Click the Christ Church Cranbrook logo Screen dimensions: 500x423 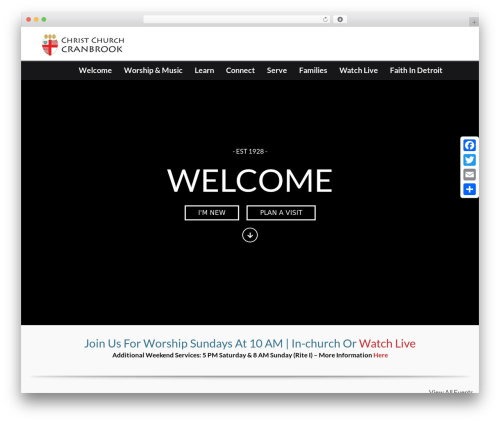(x=83, y=45)
